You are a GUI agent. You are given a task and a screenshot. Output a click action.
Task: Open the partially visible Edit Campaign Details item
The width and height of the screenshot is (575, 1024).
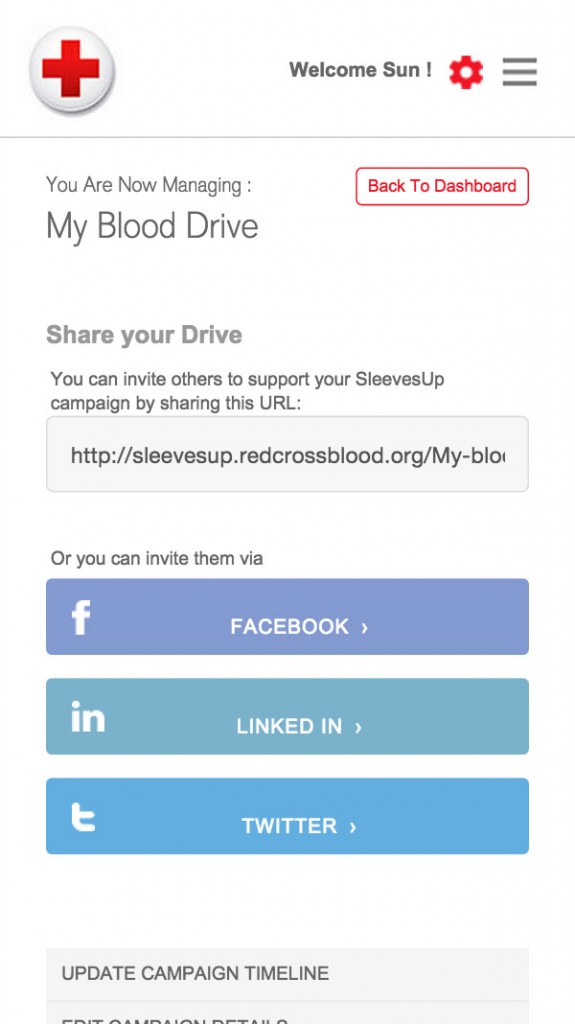point(288,1013)
